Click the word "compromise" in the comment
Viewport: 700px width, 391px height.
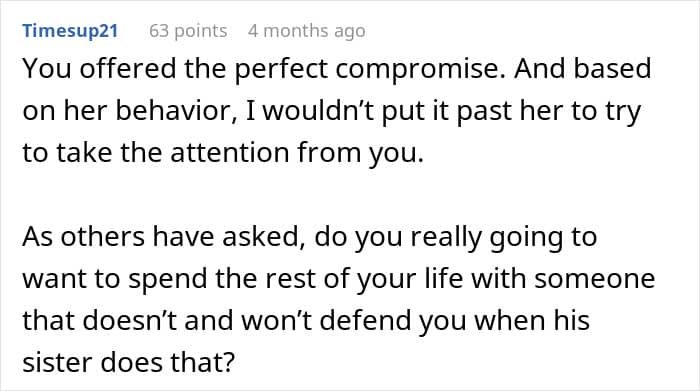(421, 69)
